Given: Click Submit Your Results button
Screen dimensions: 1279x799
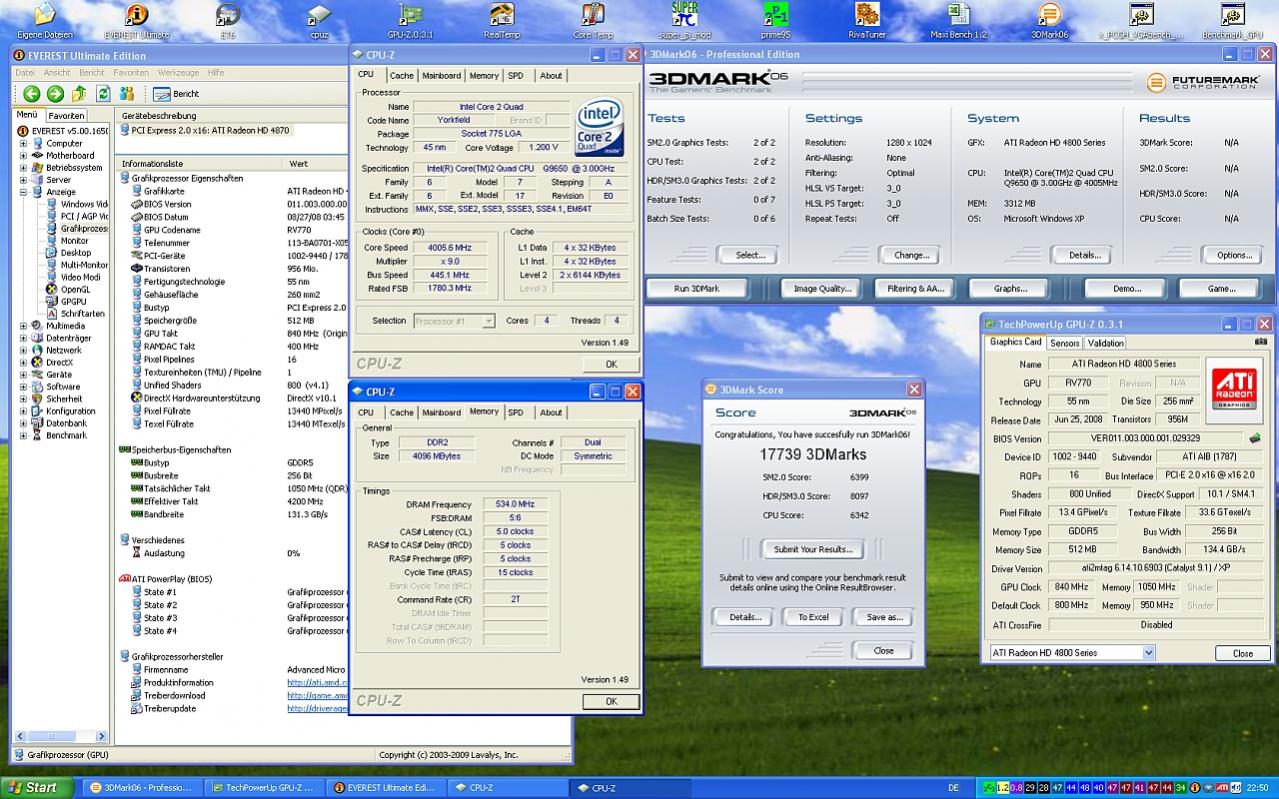Looking at the screenshot, I should pyautogui.click(x=812, y=549).
